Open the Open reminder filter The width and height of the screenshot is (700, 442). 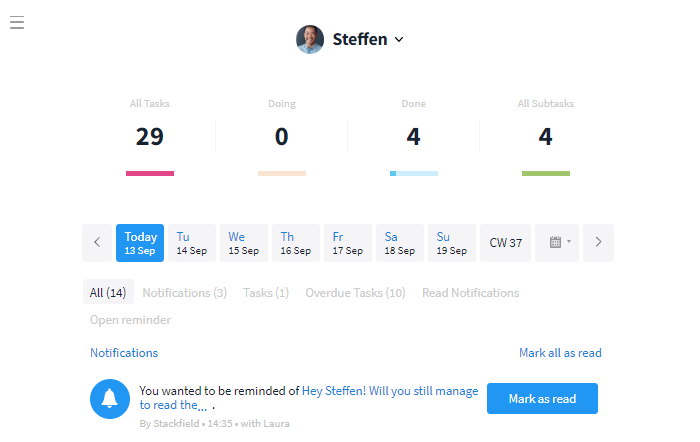130,320
